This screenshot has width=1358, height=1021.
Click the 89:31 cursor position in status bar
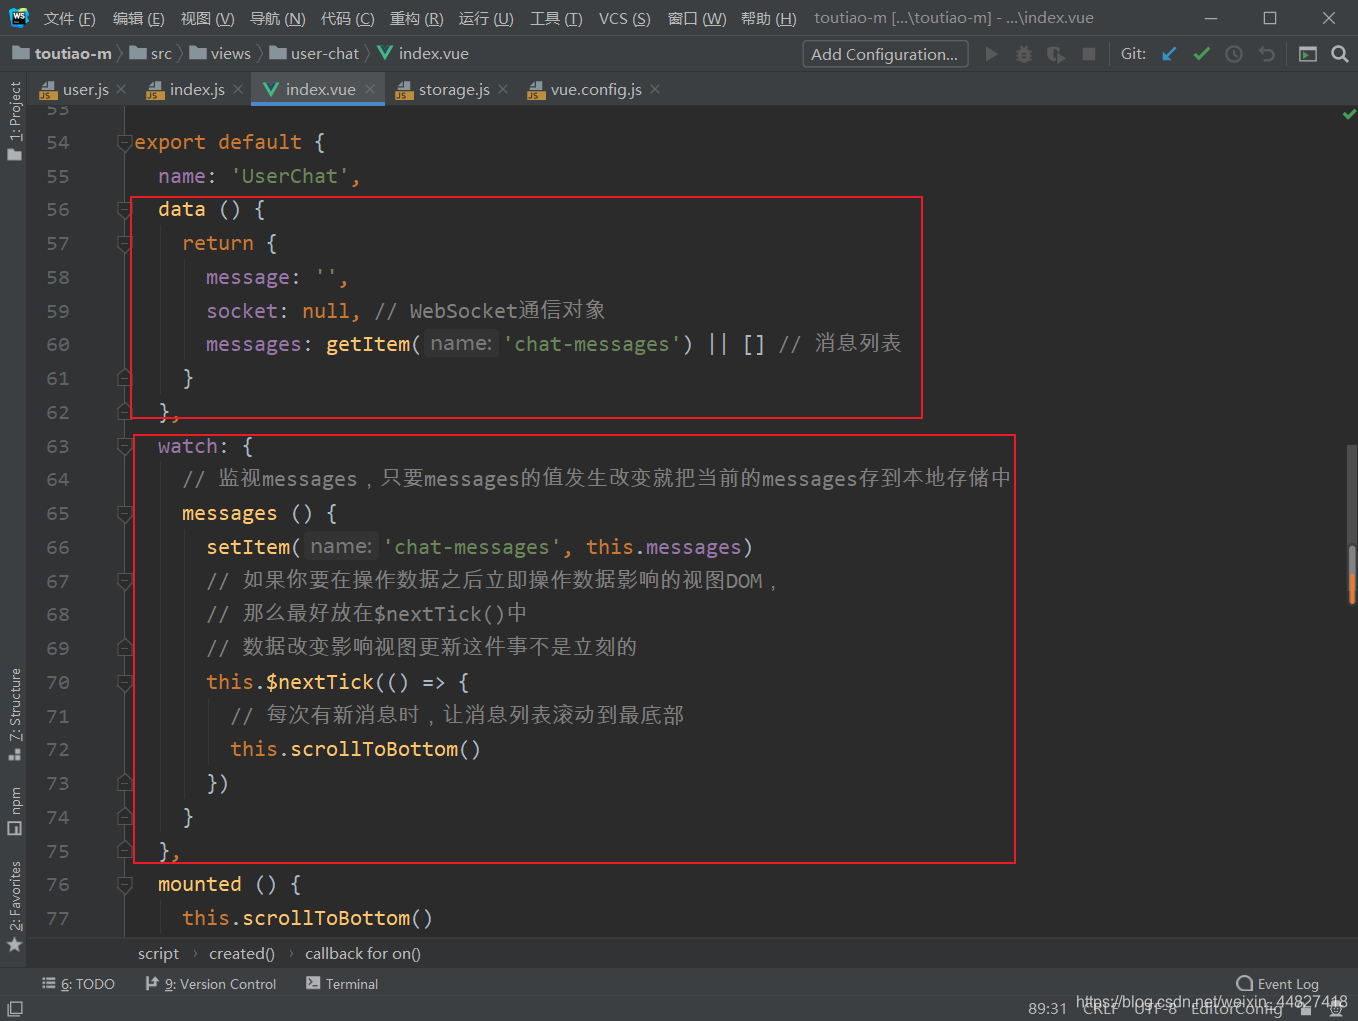click(x=1047, y=1008)
